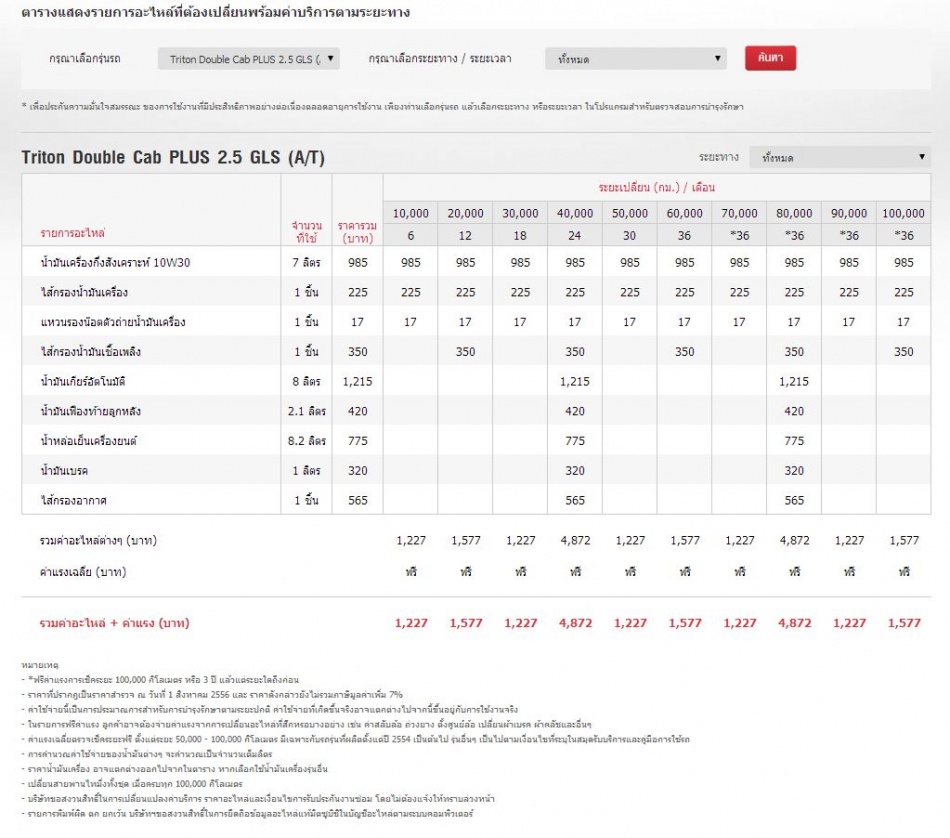Select row น้ำมันเกียร์อัตโนมัติ
Image resolution: width=950 pixels, height=838 pixels.
click(476, 381)
